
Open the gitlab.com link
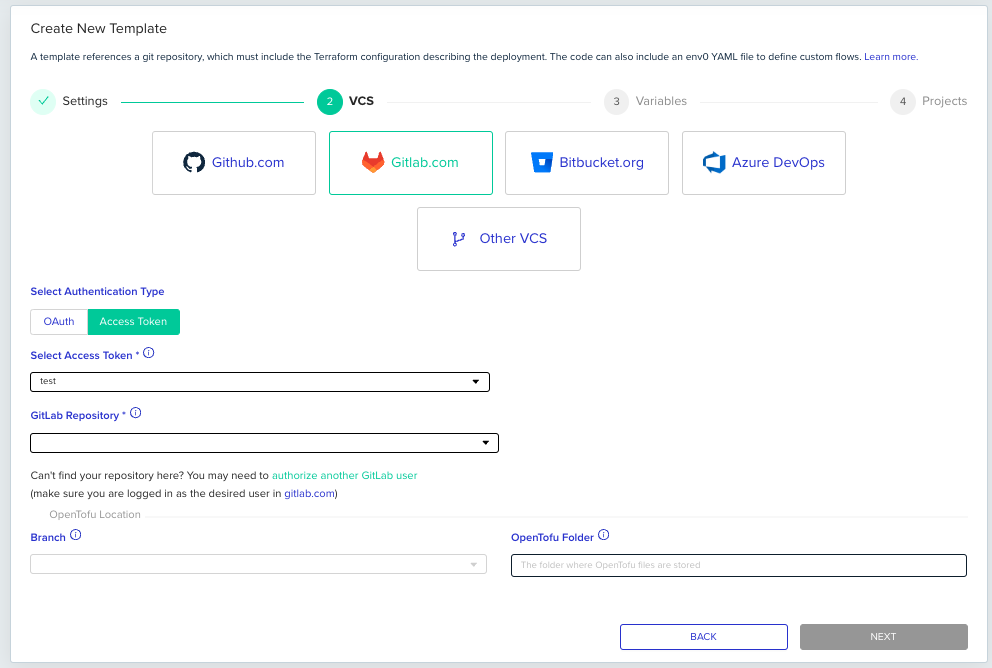point(309,493)
